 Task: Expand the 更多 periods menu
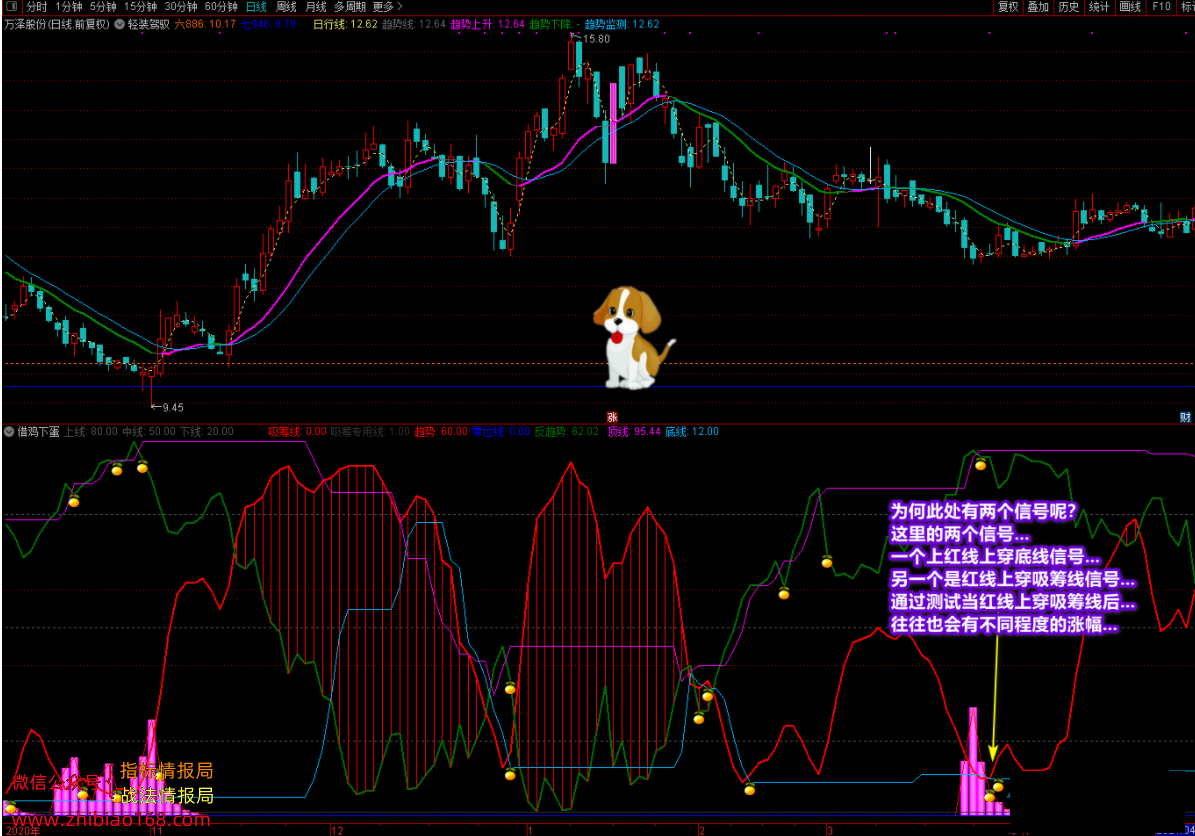(387, 7)
